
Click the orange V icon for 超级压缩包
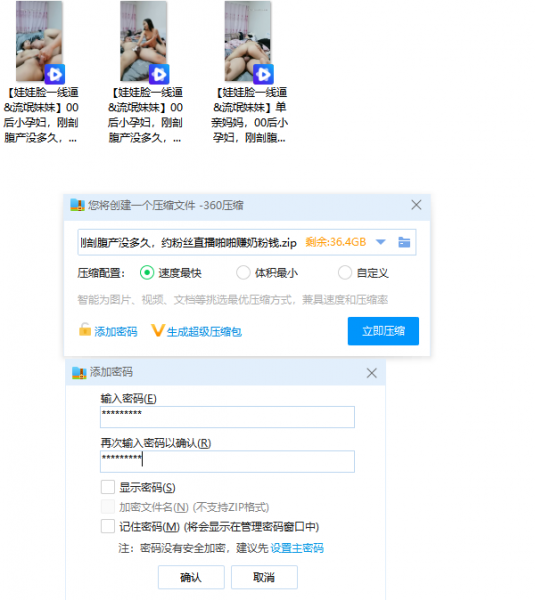pos(157,330)
